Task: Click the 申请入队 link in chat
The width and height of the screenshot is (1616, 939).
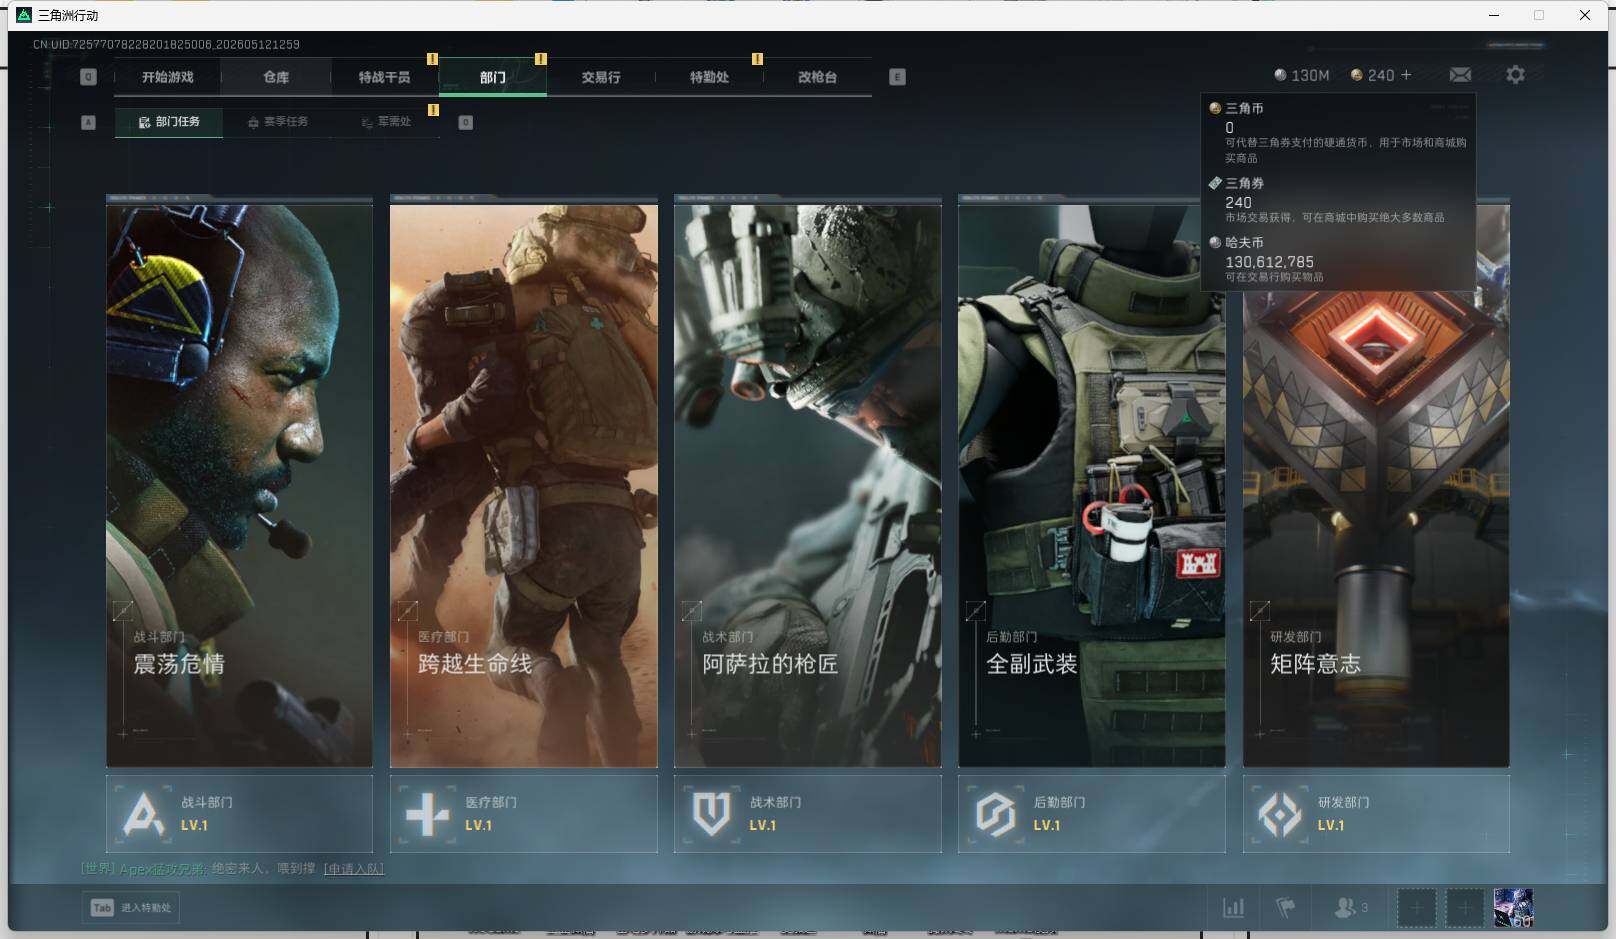Action: click(354, 869)
